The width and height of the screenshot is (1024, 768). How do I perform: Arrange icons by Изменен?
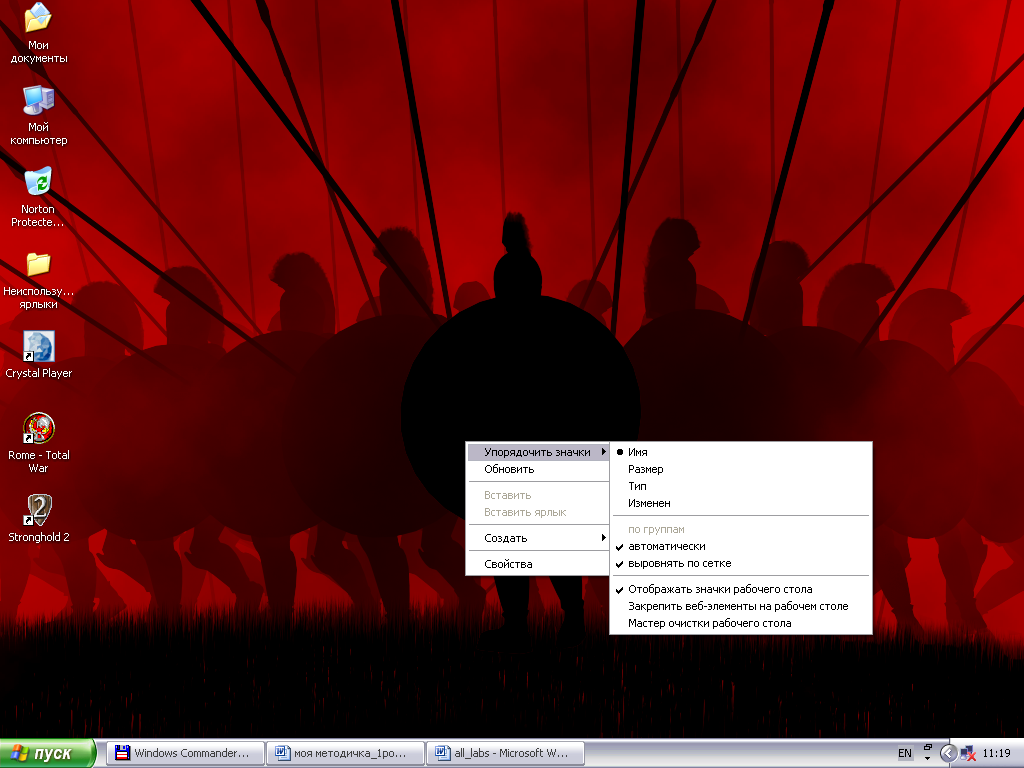click(x=741, y=503)
